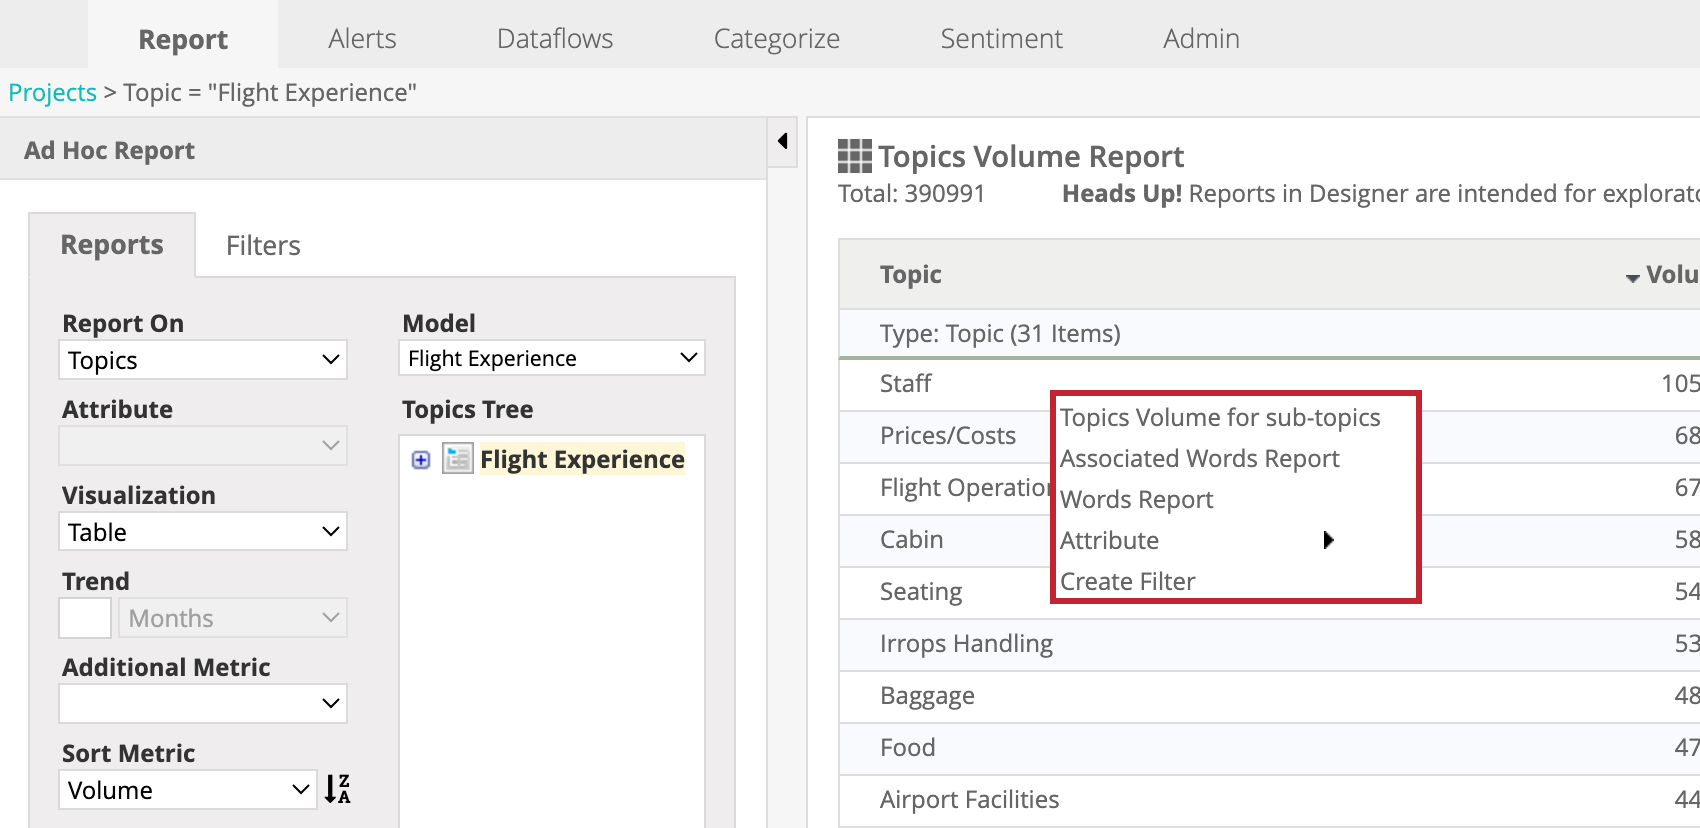Click the Volume column sort arrow
The height and width of the screenshot is (828, 1700).
1632,277
